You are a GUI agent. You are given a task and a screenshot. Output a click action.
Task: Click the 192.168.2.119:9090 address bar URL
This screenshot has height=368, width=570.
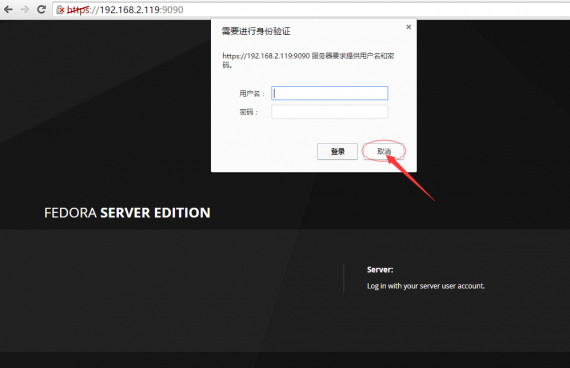[125, 10]
